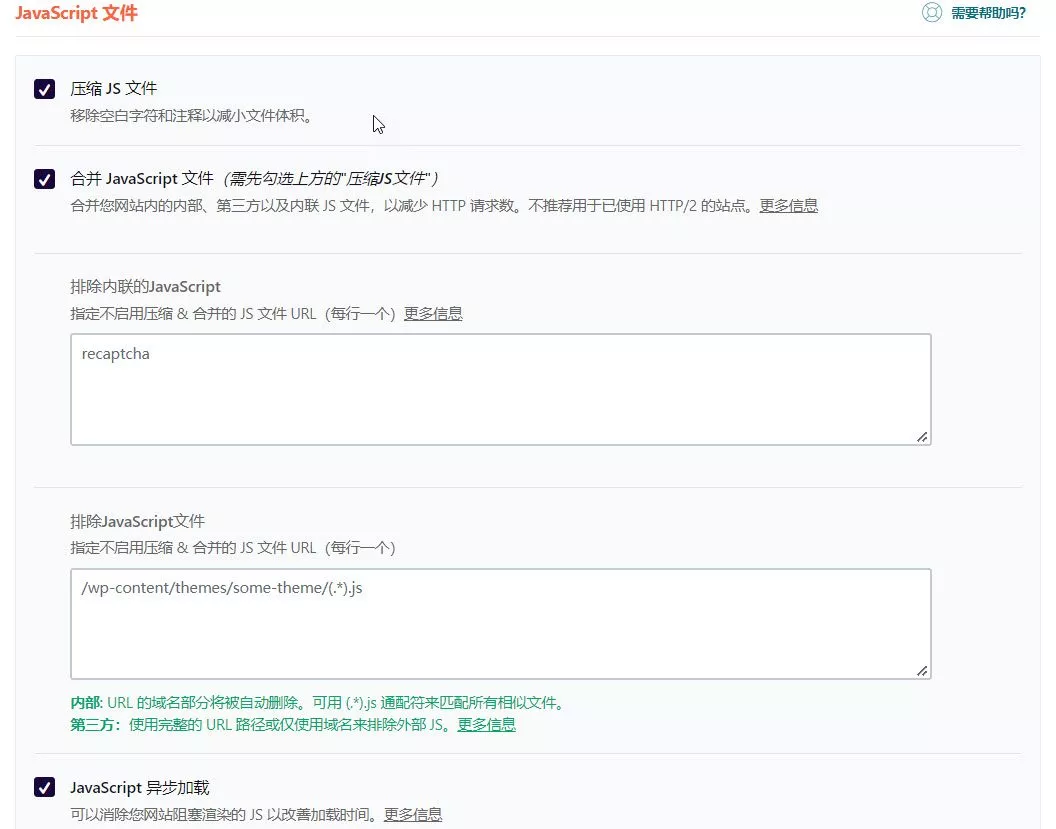Click the 合并 JavaScript 文件 label

pyautogui.click(x=142, y=179)
